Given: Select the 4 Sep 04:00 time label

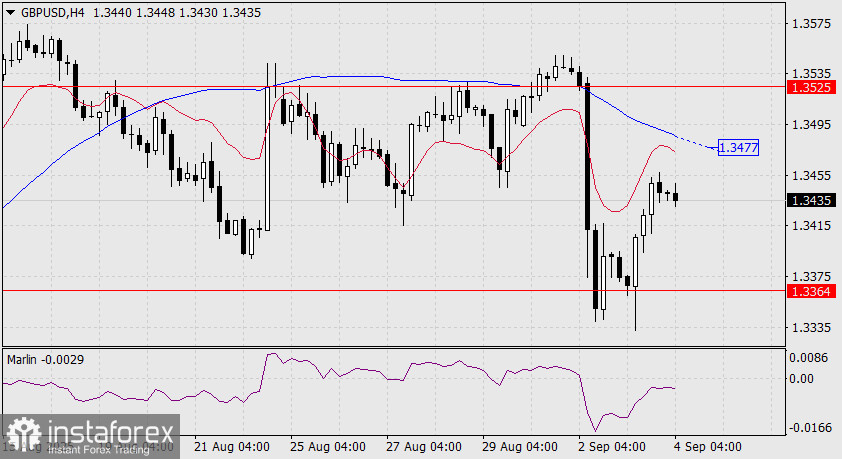Looking at the screenshot, I should [x=708, y=447].
